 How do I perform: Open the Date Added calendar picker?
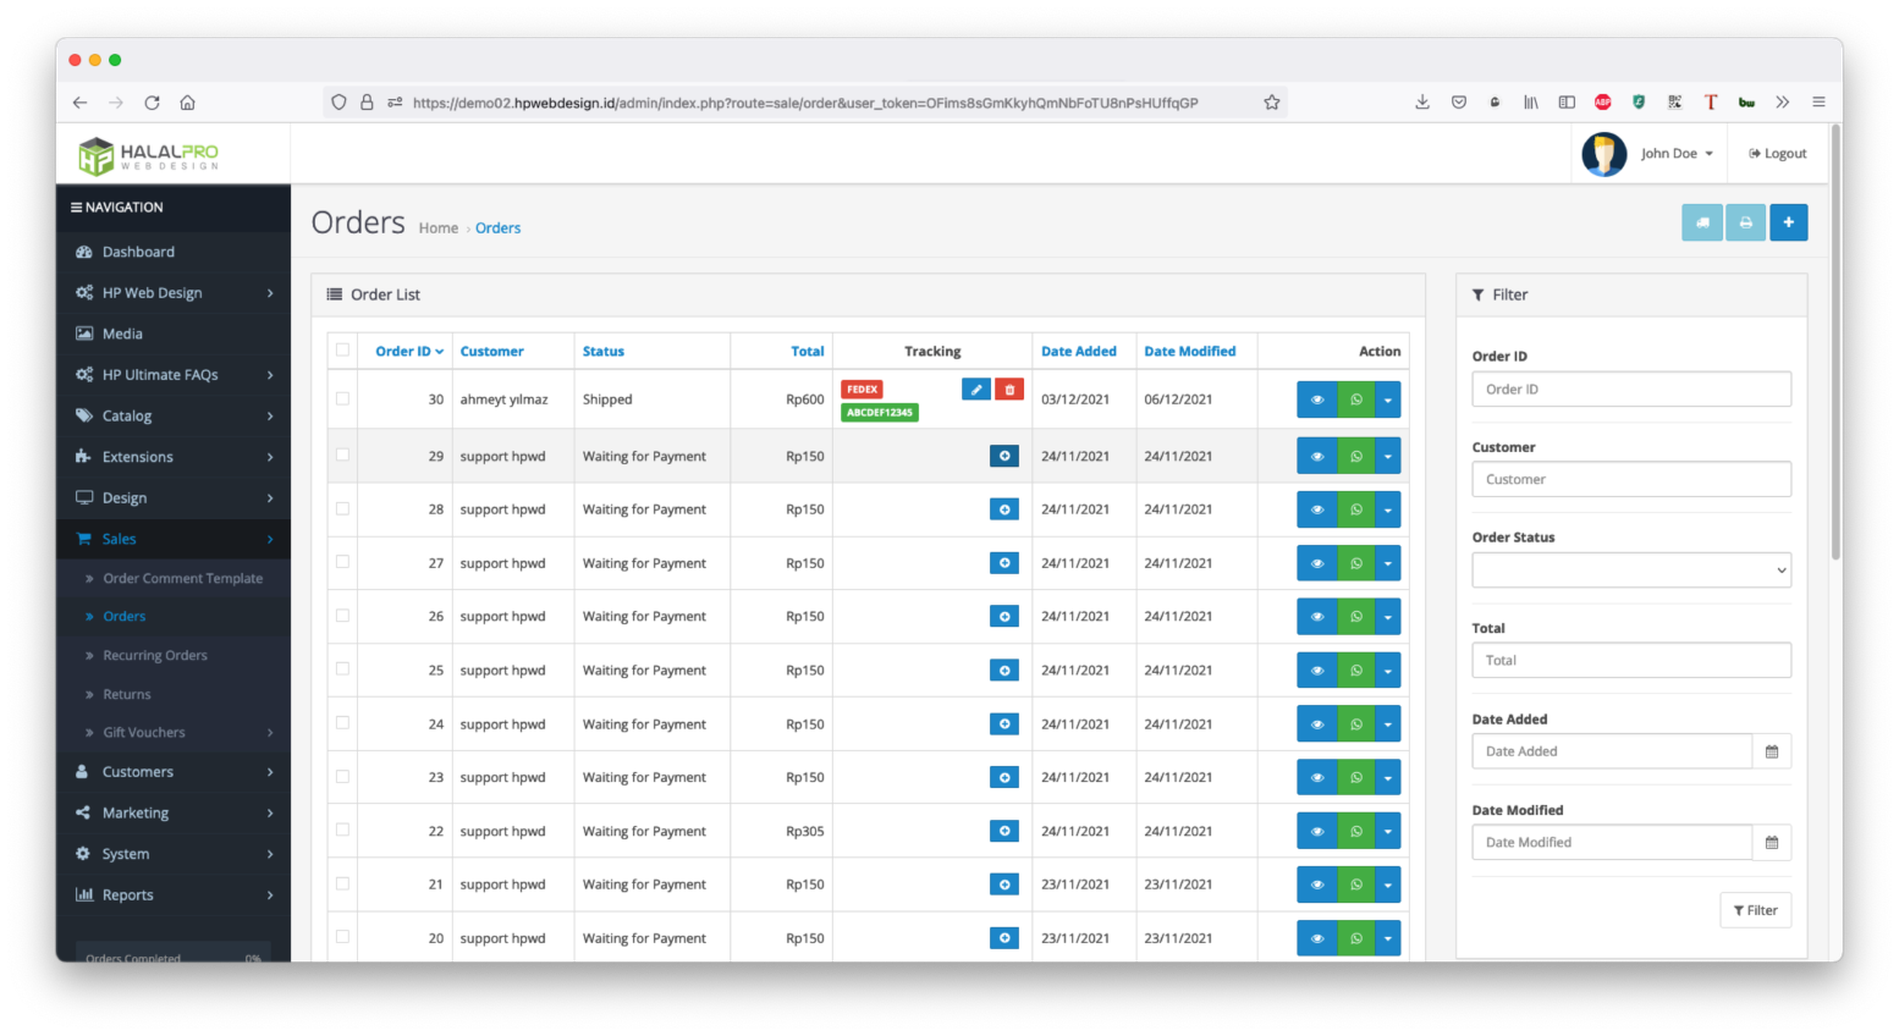click(x=1771, y=752)
